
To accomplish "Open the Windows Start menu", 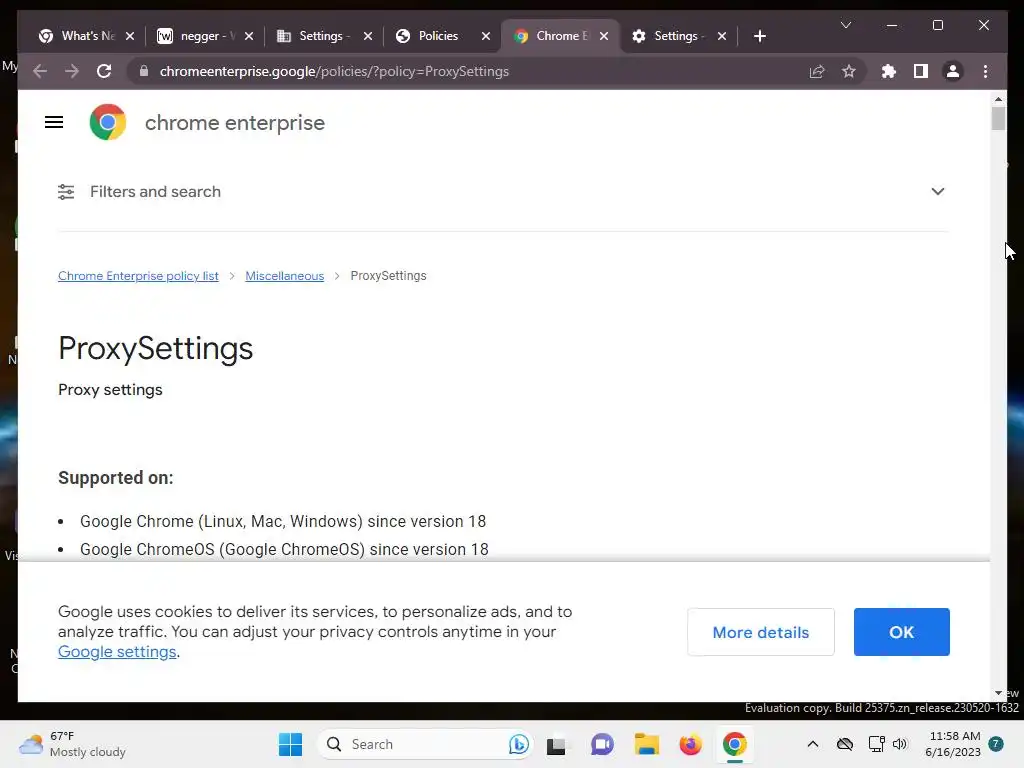I will point(291,744).
